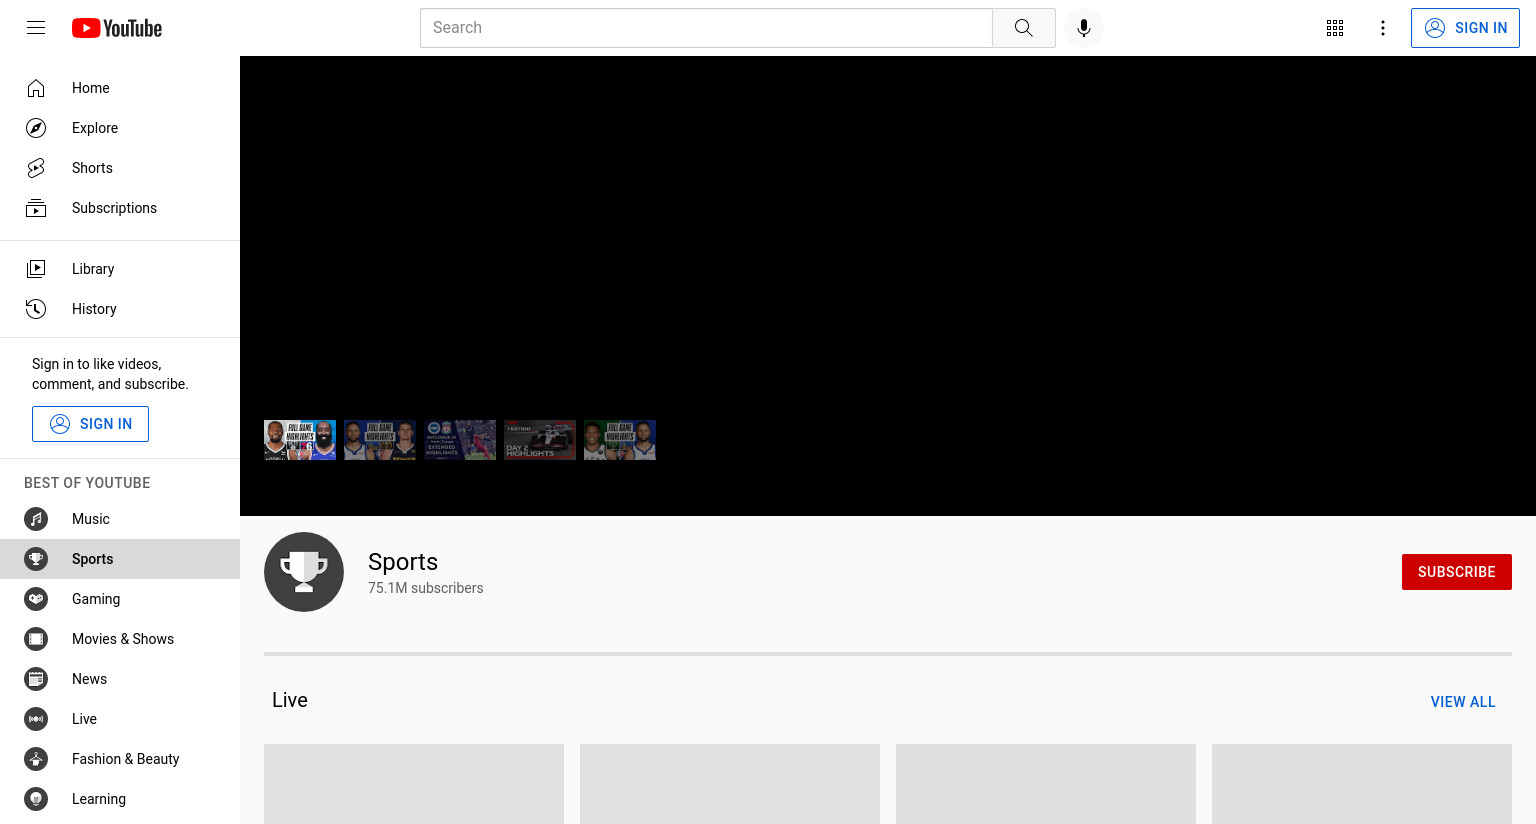Open the Bucks vs Warriors highlights thumbnail
The height and width of the screenshot is (824, 1536).
[x=620, y=440]
